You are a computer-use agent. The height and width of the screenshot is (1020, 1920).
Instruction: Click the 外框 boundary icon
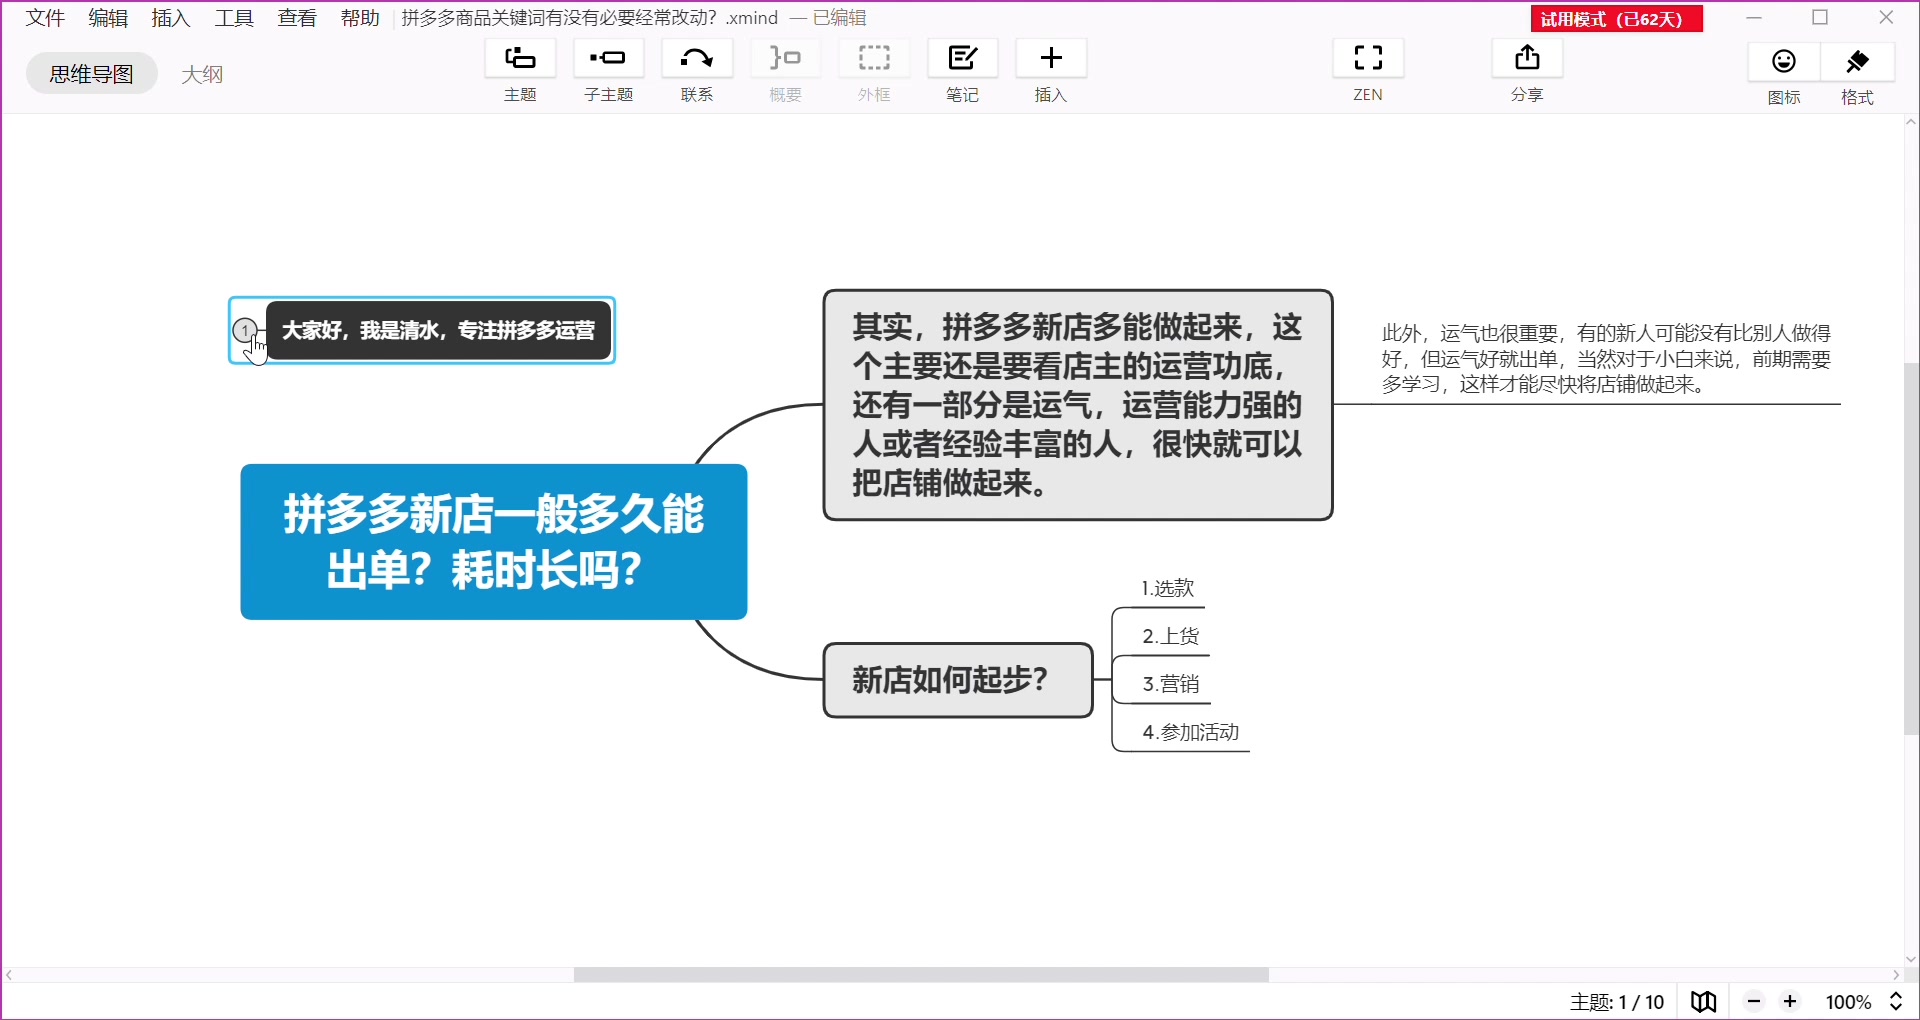[874, 59]
